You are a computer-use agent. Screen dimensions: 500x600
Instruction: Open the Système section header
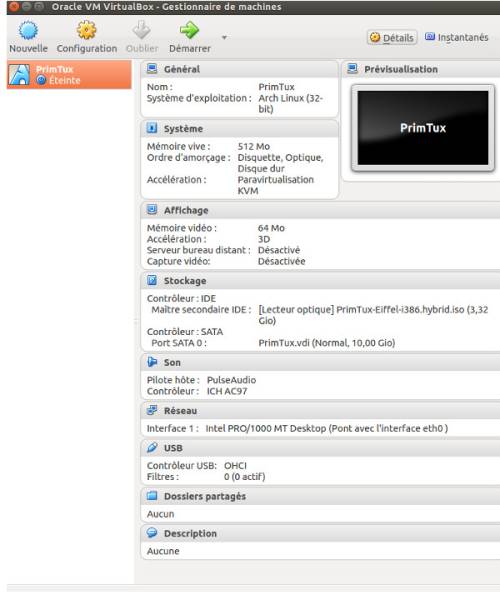point(239,129)
